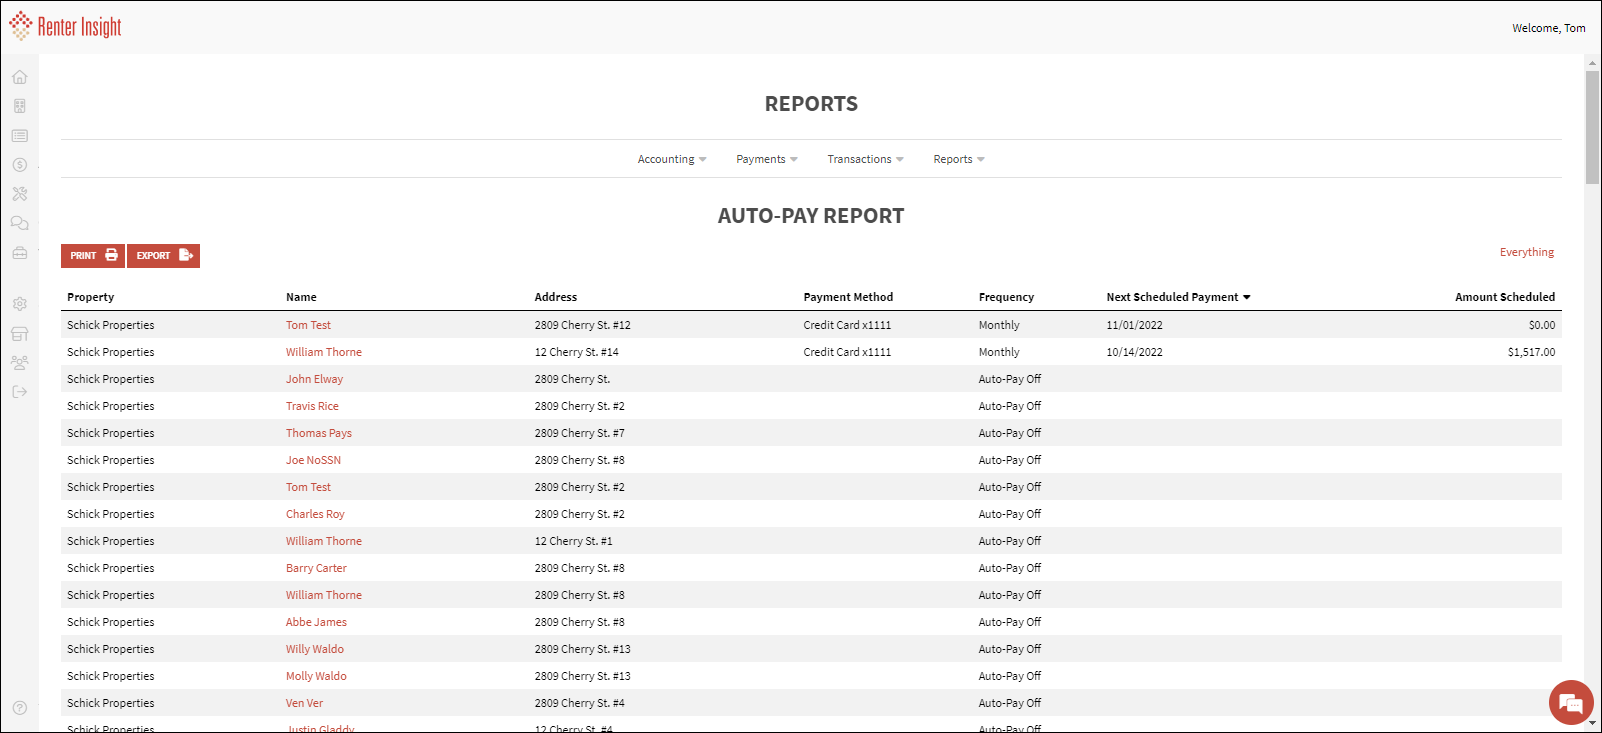
Task: Open Travis Rice tenant link
Action: click(312, 406)
